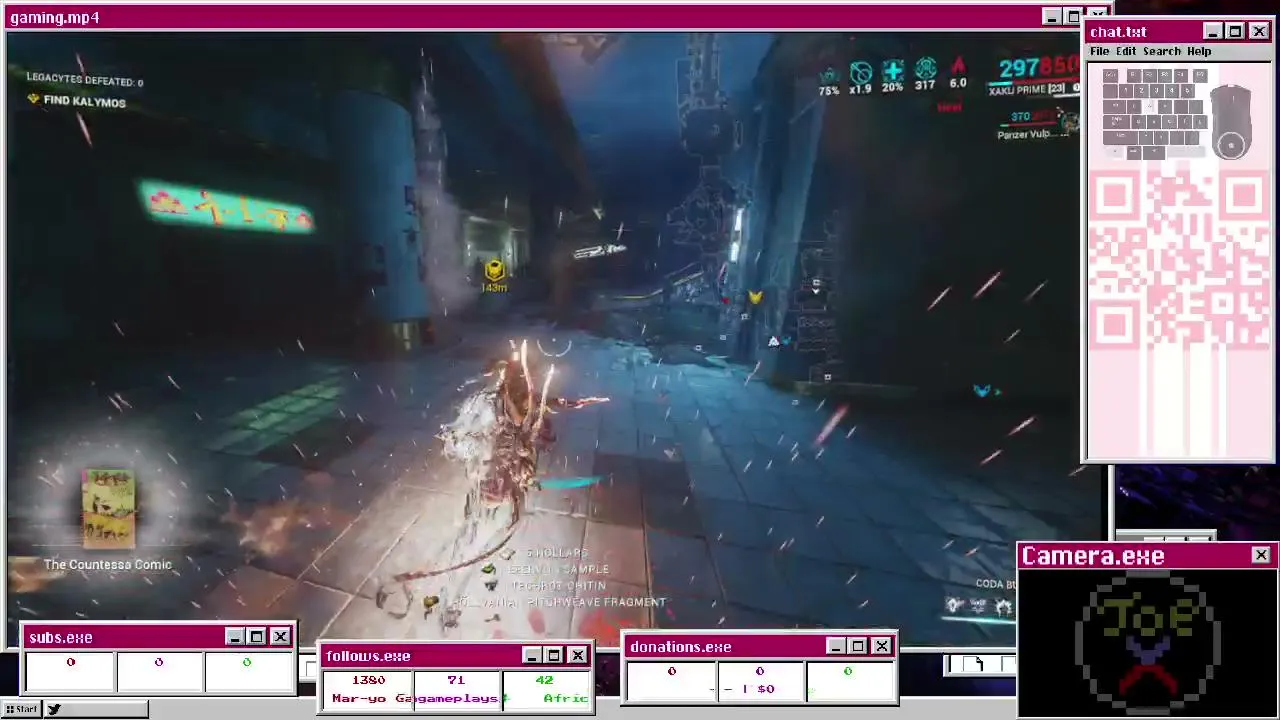Click the Twitter bird icon on the taskbar
Viewport: 1280px width, 720px height.
(x=54, y=709)
